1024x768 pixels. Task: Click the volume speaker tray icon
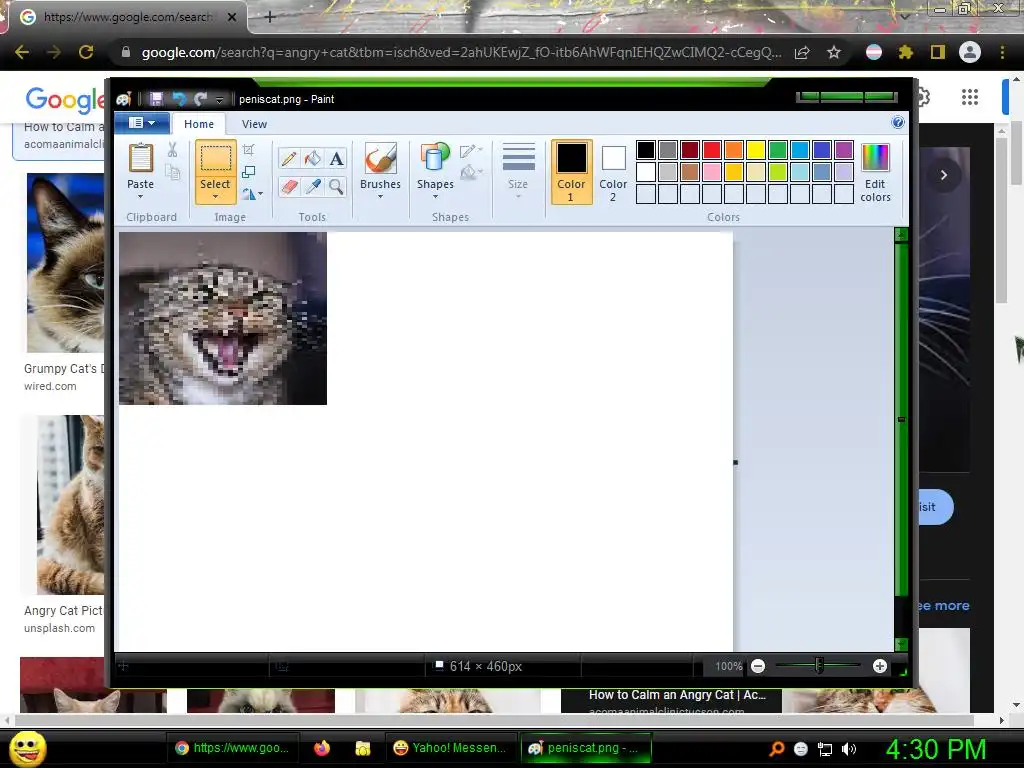point(849,749)
